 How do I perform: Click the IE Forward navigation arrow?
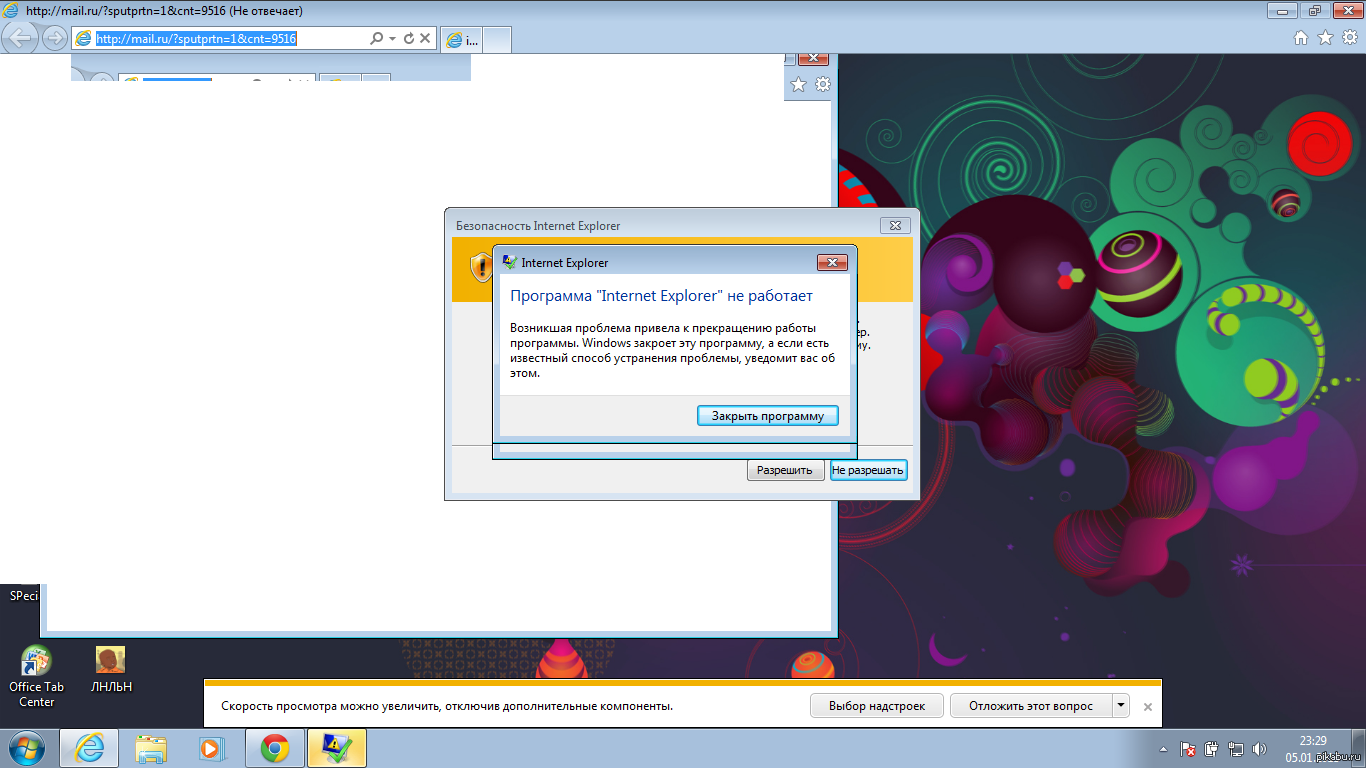click(x=54, y=38)
